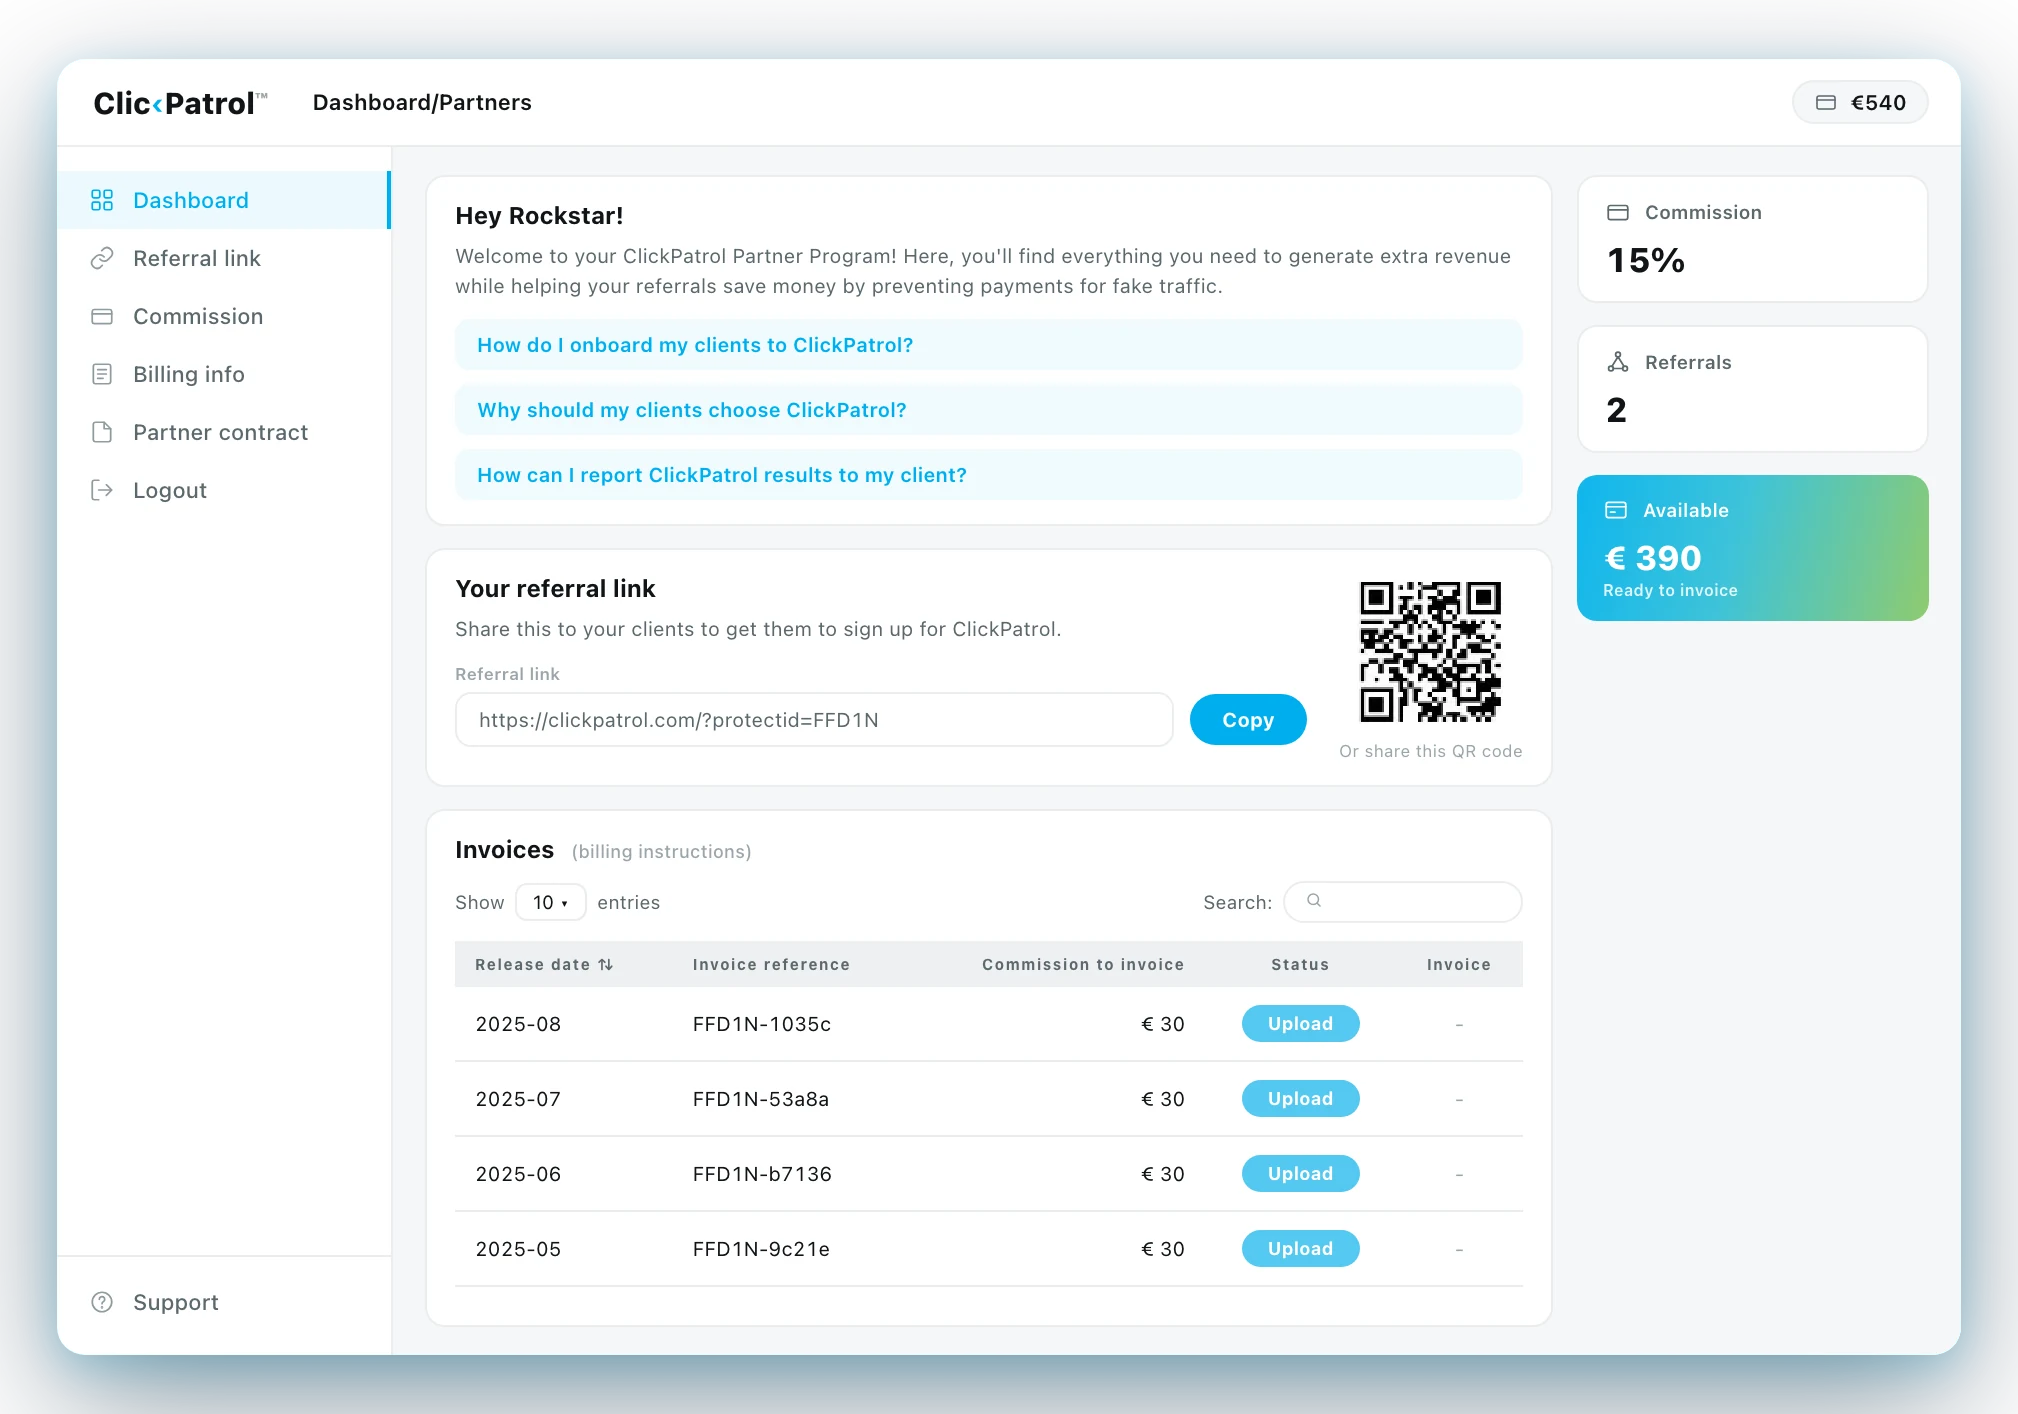This screenshot has height=1414, width=2018.
Task: Expand 'Why should my clients choose ClickPatrol?'
Action: [x=988, y=410]
